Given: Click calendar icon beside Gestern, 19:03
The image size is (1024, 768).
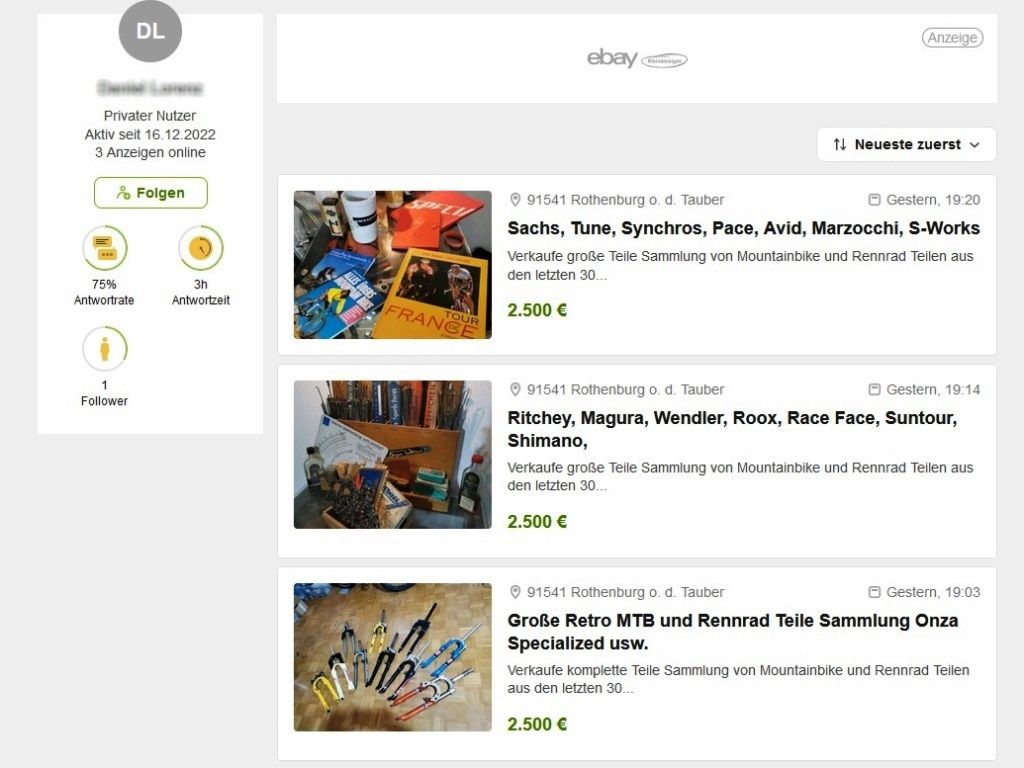Looking at the screenshot, I should click(874, 592).
